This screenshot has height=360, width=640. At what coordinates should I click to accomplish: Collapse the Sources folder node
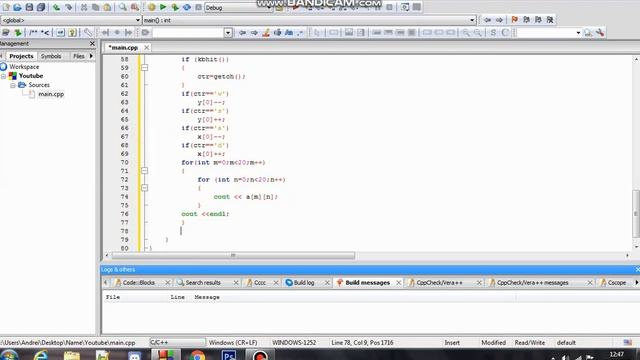click(x=13, y=85)
